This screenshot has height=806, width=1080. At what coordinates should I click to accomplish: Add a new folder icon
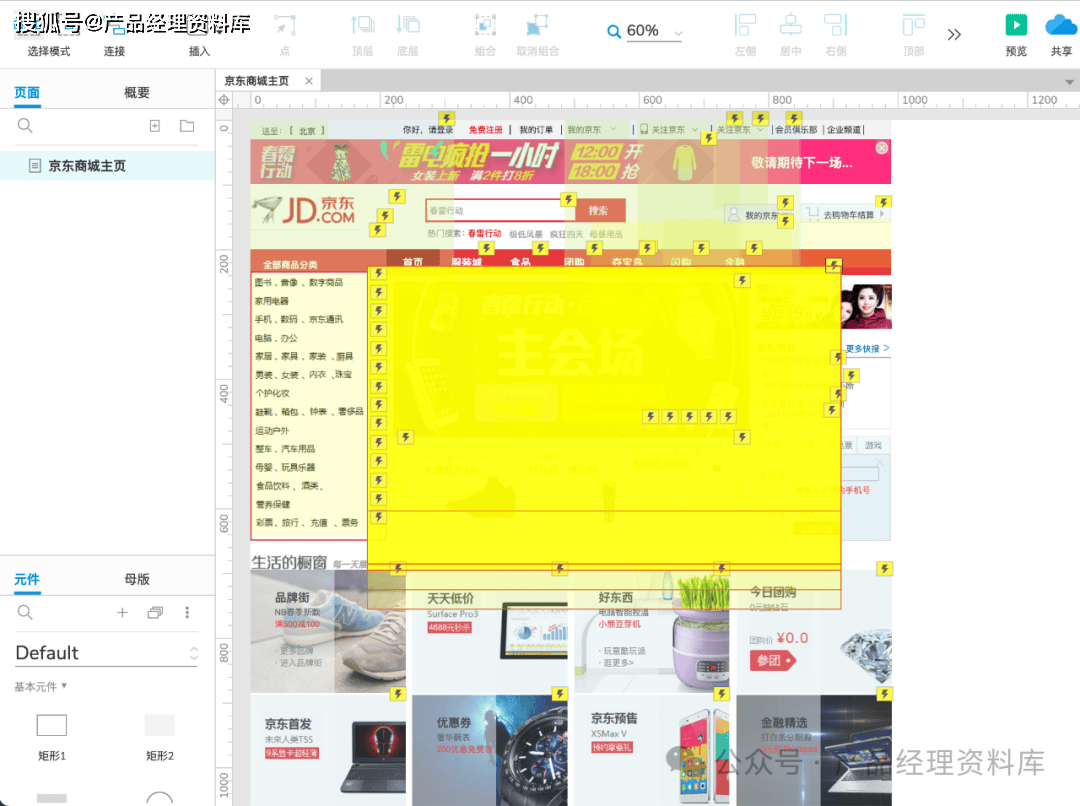pyautogui.click(x=187, y=125)
